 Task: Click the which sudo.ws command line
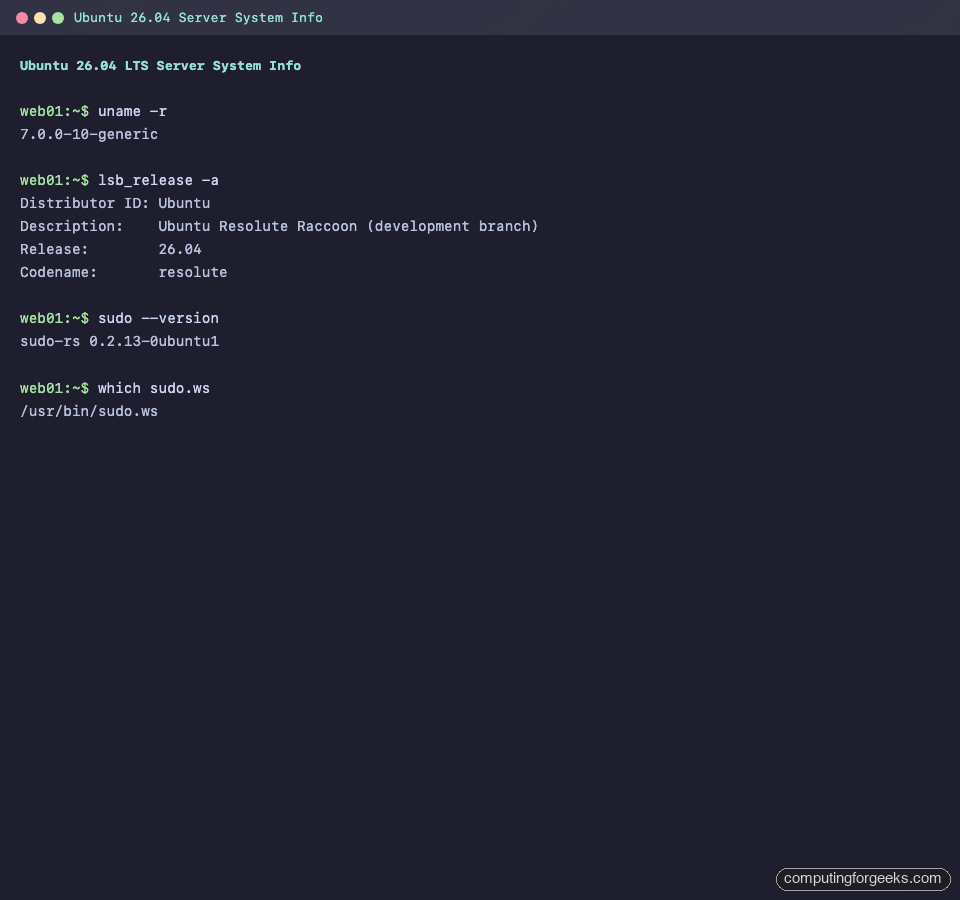(152, 388)
